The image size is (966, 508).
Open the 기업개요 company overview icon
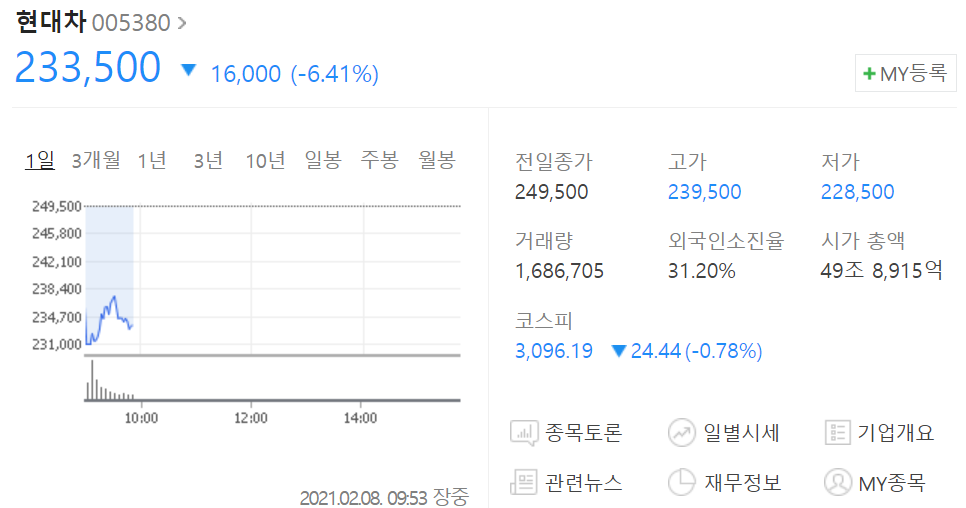tap(837, 432)
